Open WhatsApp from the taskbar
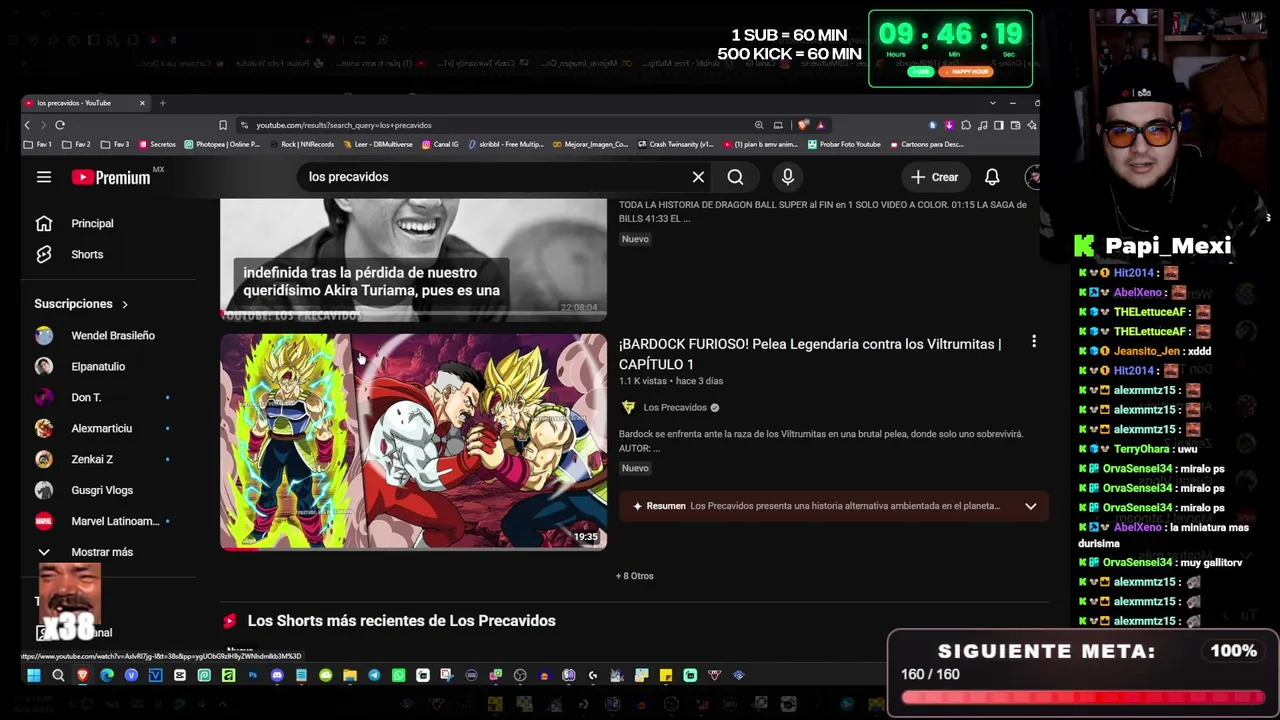1280x720 pixels. tap(398, 676)
